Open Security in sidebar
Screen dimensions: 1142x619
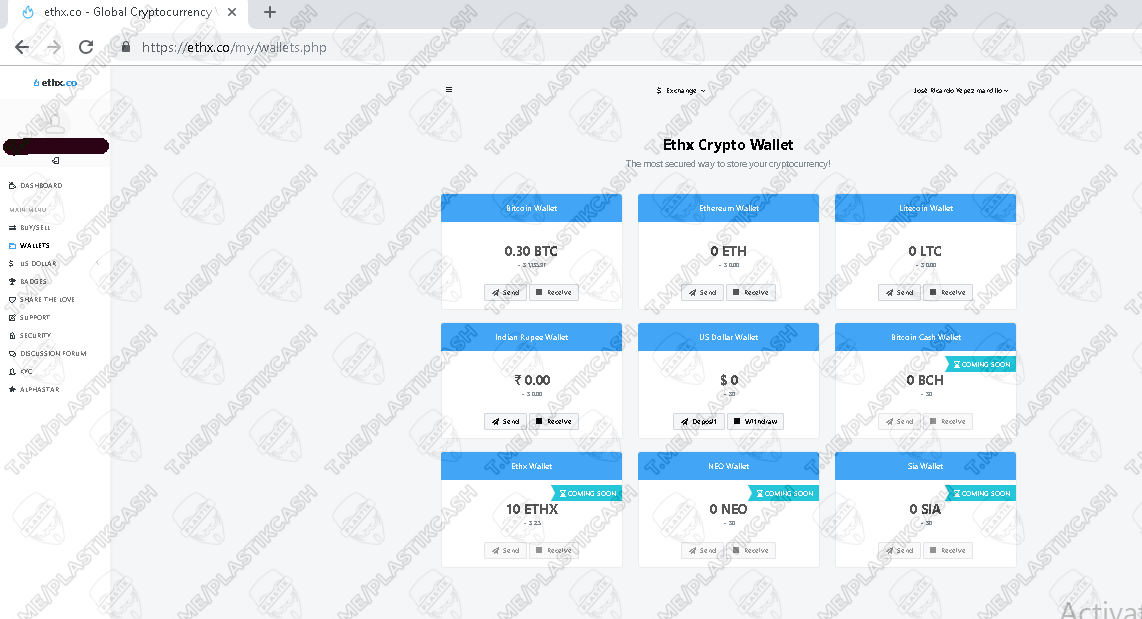(x=30, y=336)
